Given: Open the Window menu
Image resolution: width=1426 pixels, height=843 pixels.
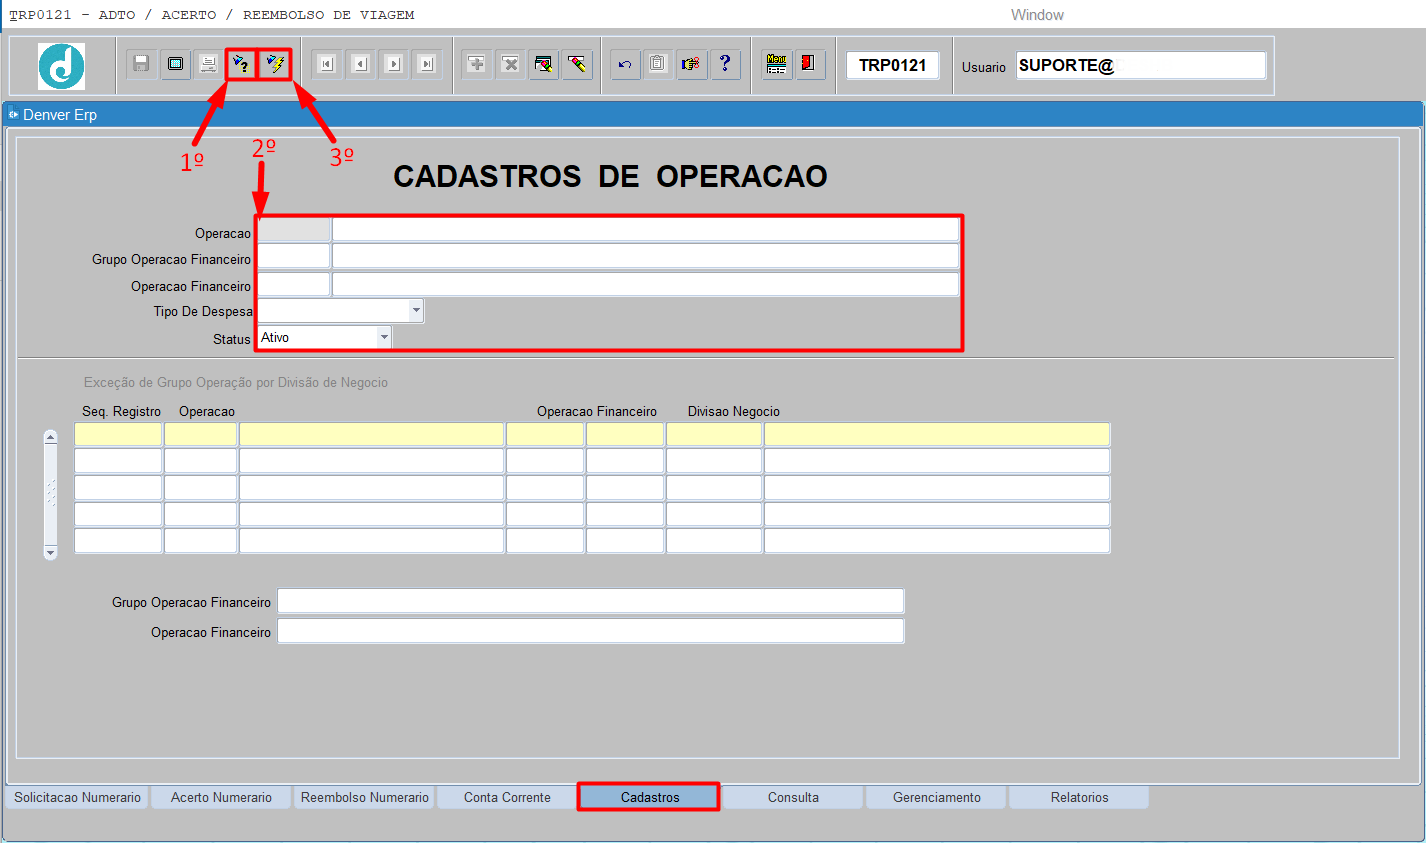Looking at the screenshot, I should (1037, 15).
